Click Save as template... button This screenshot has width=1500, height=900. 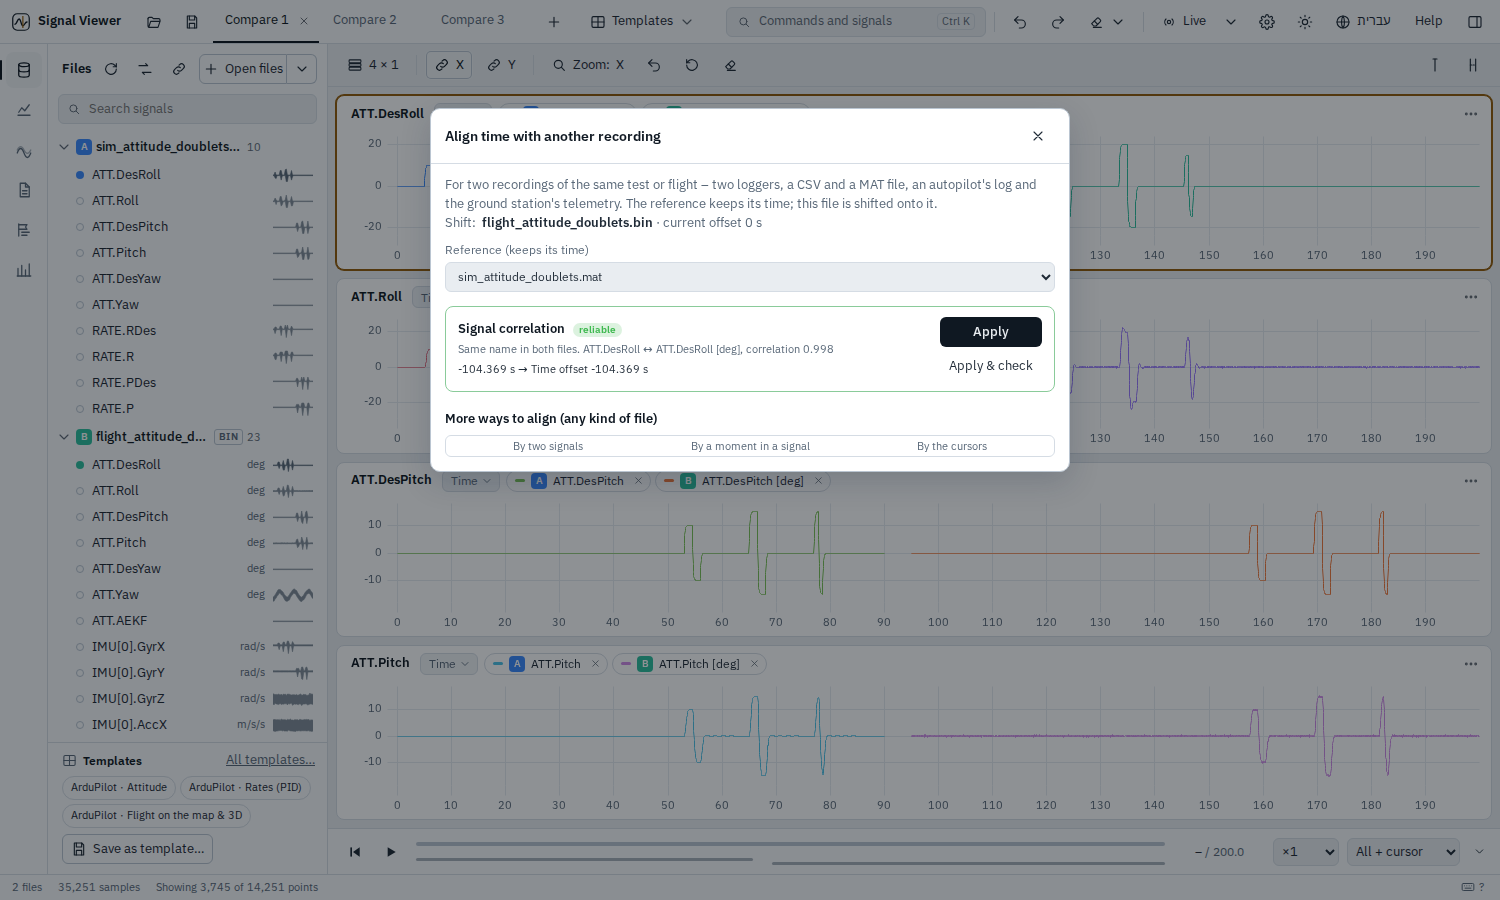click(138, 849)
